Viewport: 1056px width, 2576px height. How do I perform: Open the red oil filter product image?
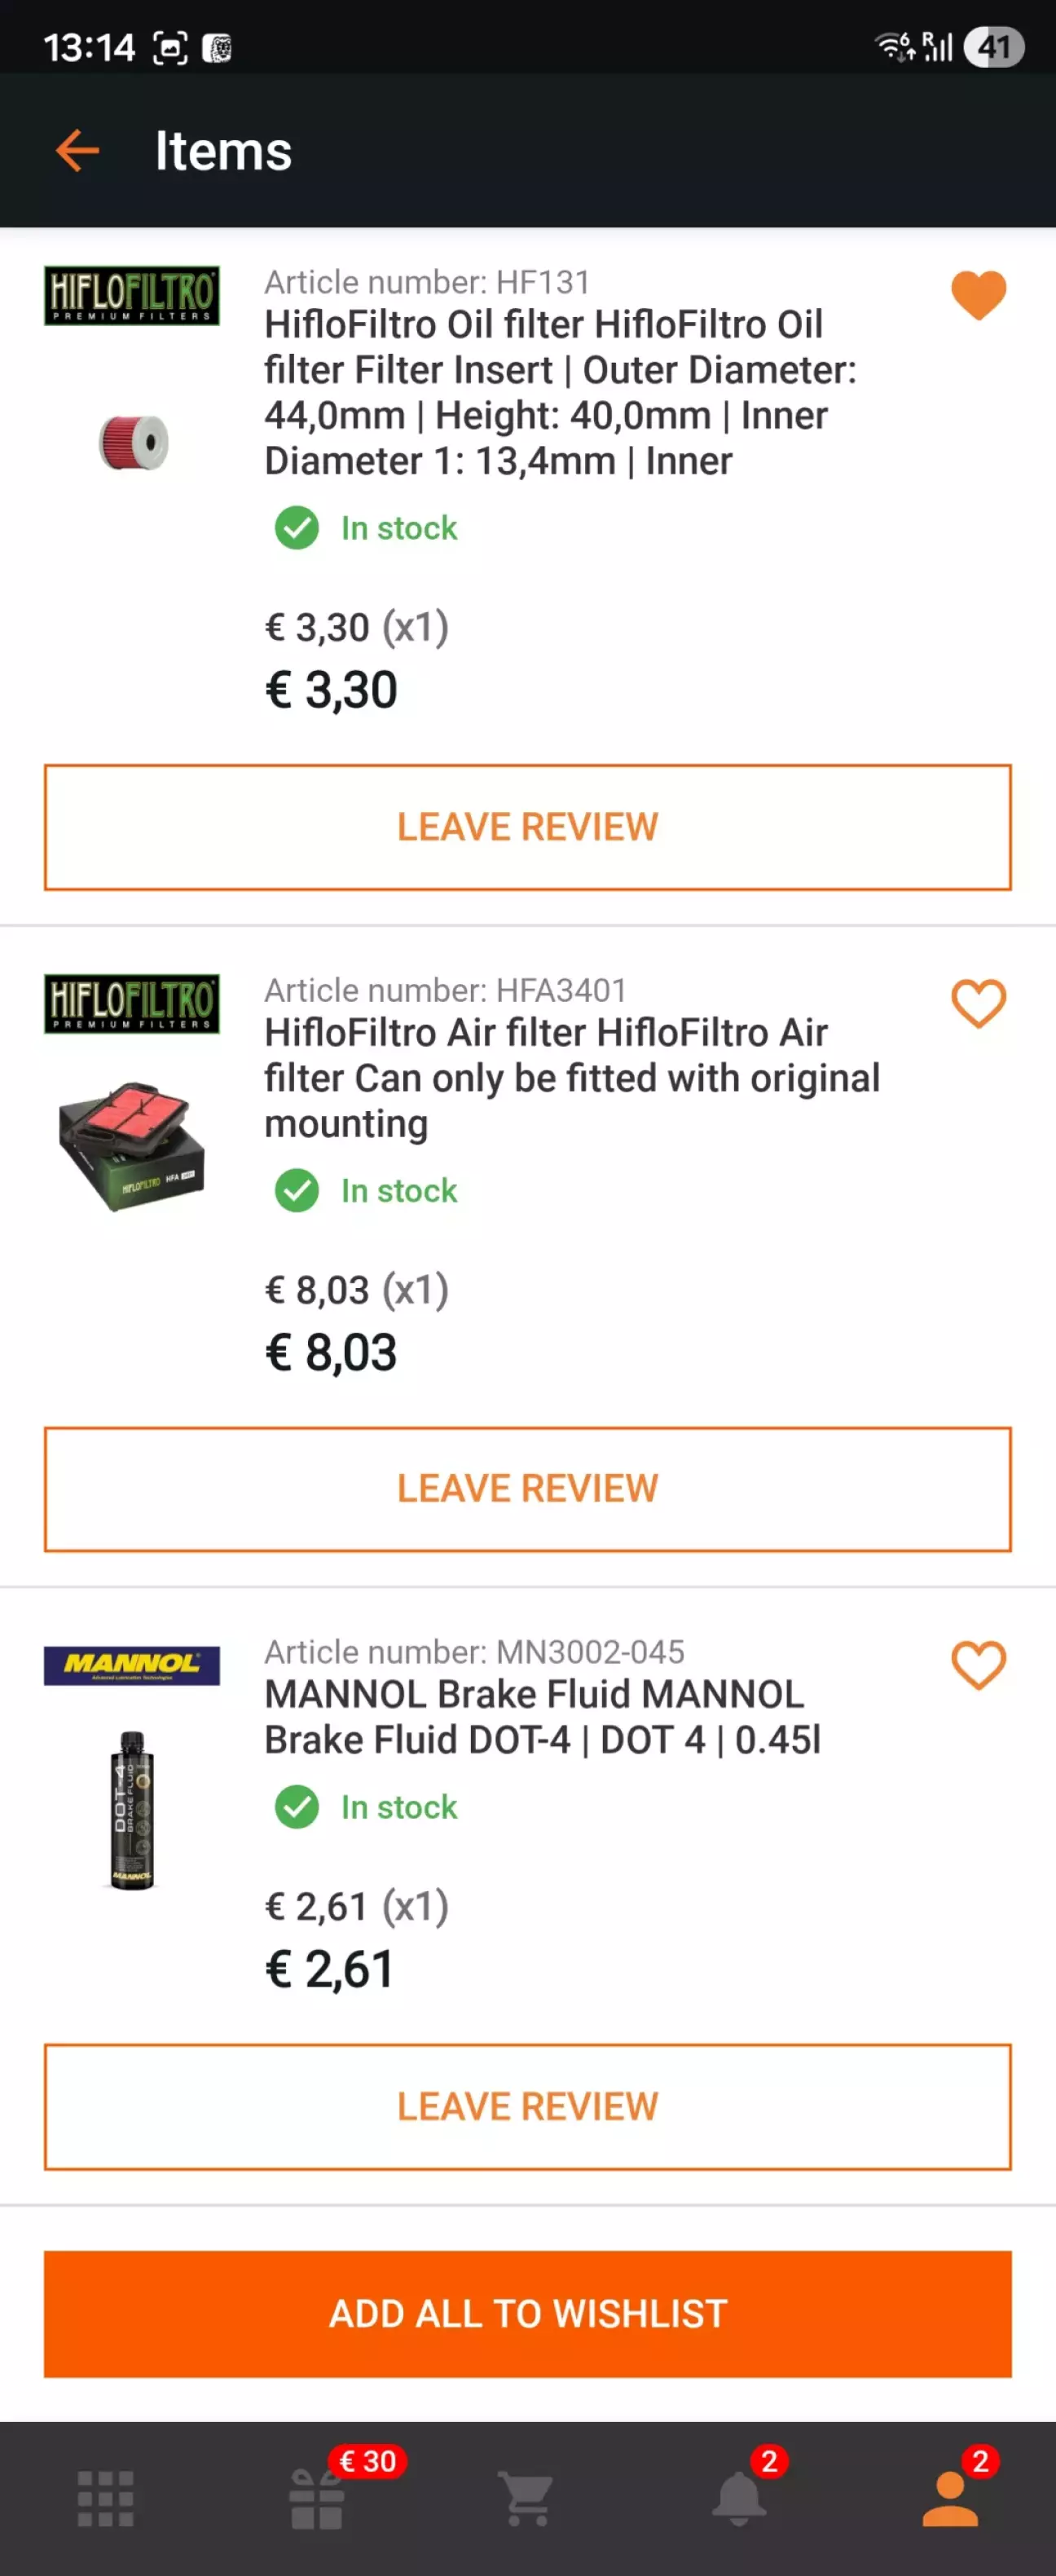coord(133,442)
